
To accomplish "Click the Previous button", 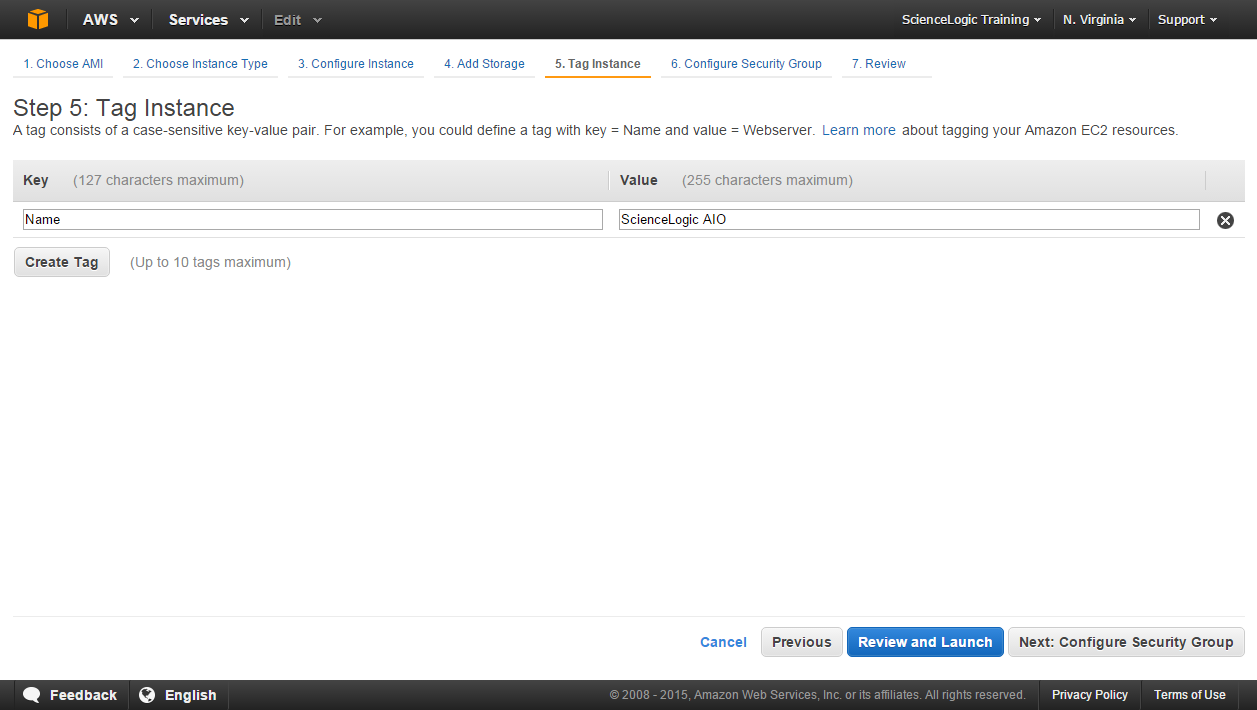I will [x=801, y=642].
